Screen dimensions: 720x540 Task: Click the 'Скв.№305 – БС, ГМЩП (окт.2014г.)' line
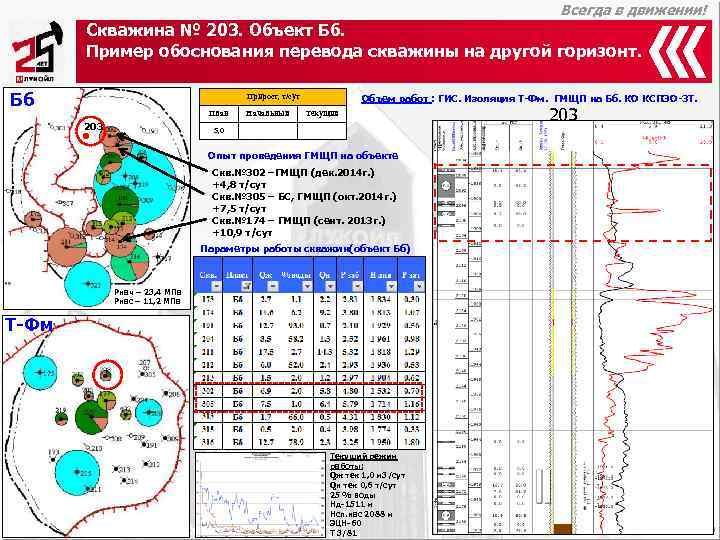click(x=304, y=197)
